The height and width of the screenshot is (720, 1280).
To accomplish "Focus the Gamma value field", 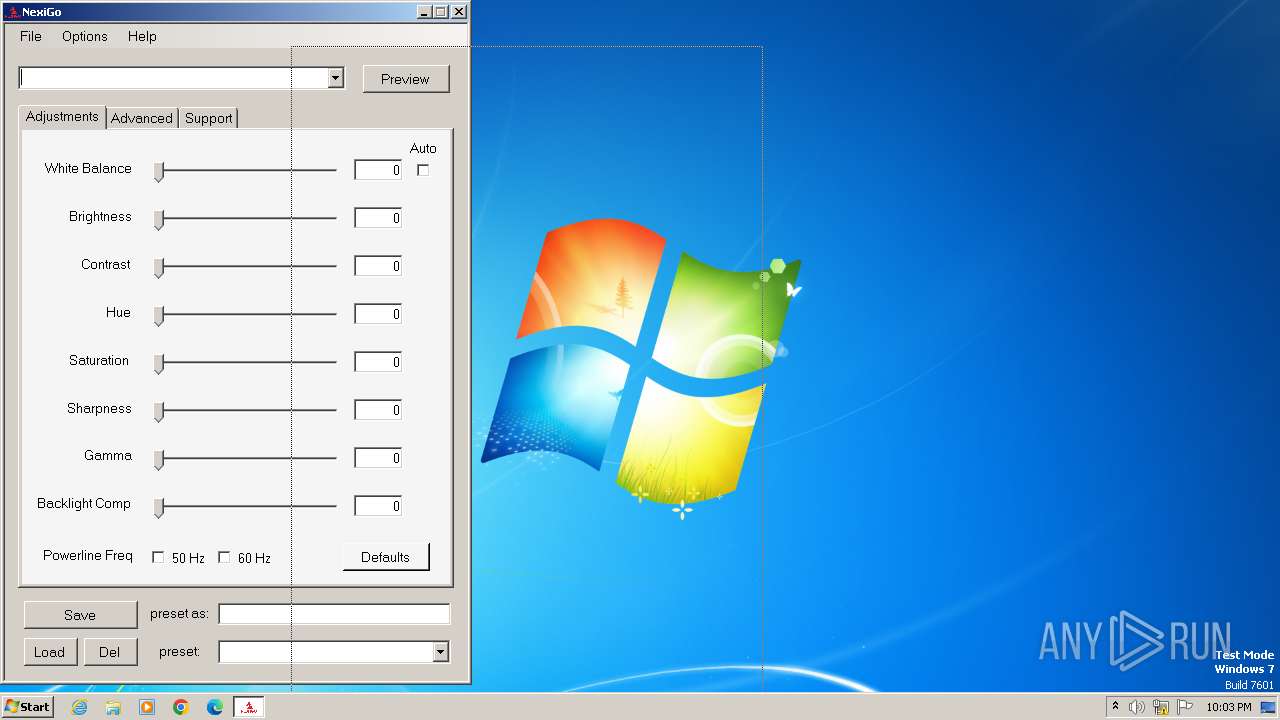I will click(x=378, y=458).
